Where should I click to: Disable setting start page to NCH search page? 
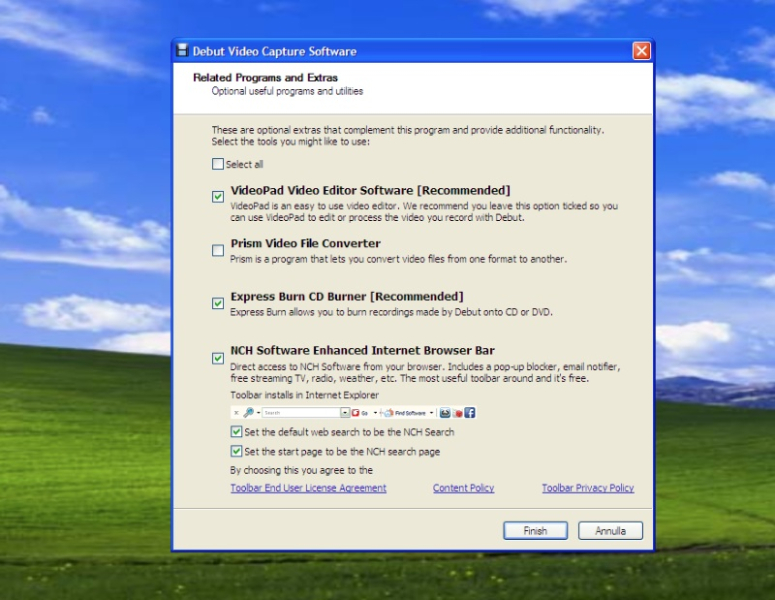236,451
